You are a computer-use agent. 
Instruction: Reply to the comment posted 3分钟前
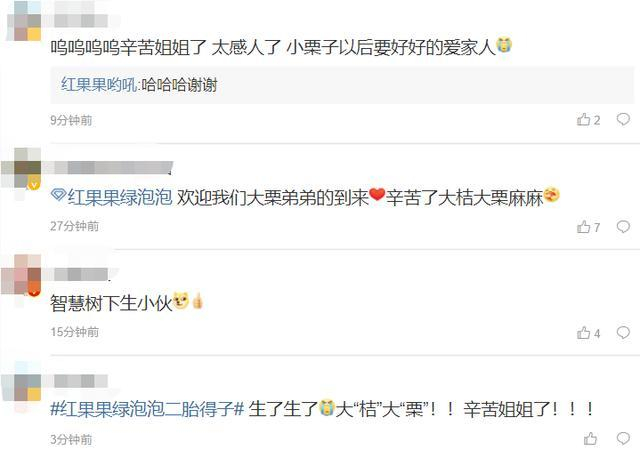[x=623, y=438]
